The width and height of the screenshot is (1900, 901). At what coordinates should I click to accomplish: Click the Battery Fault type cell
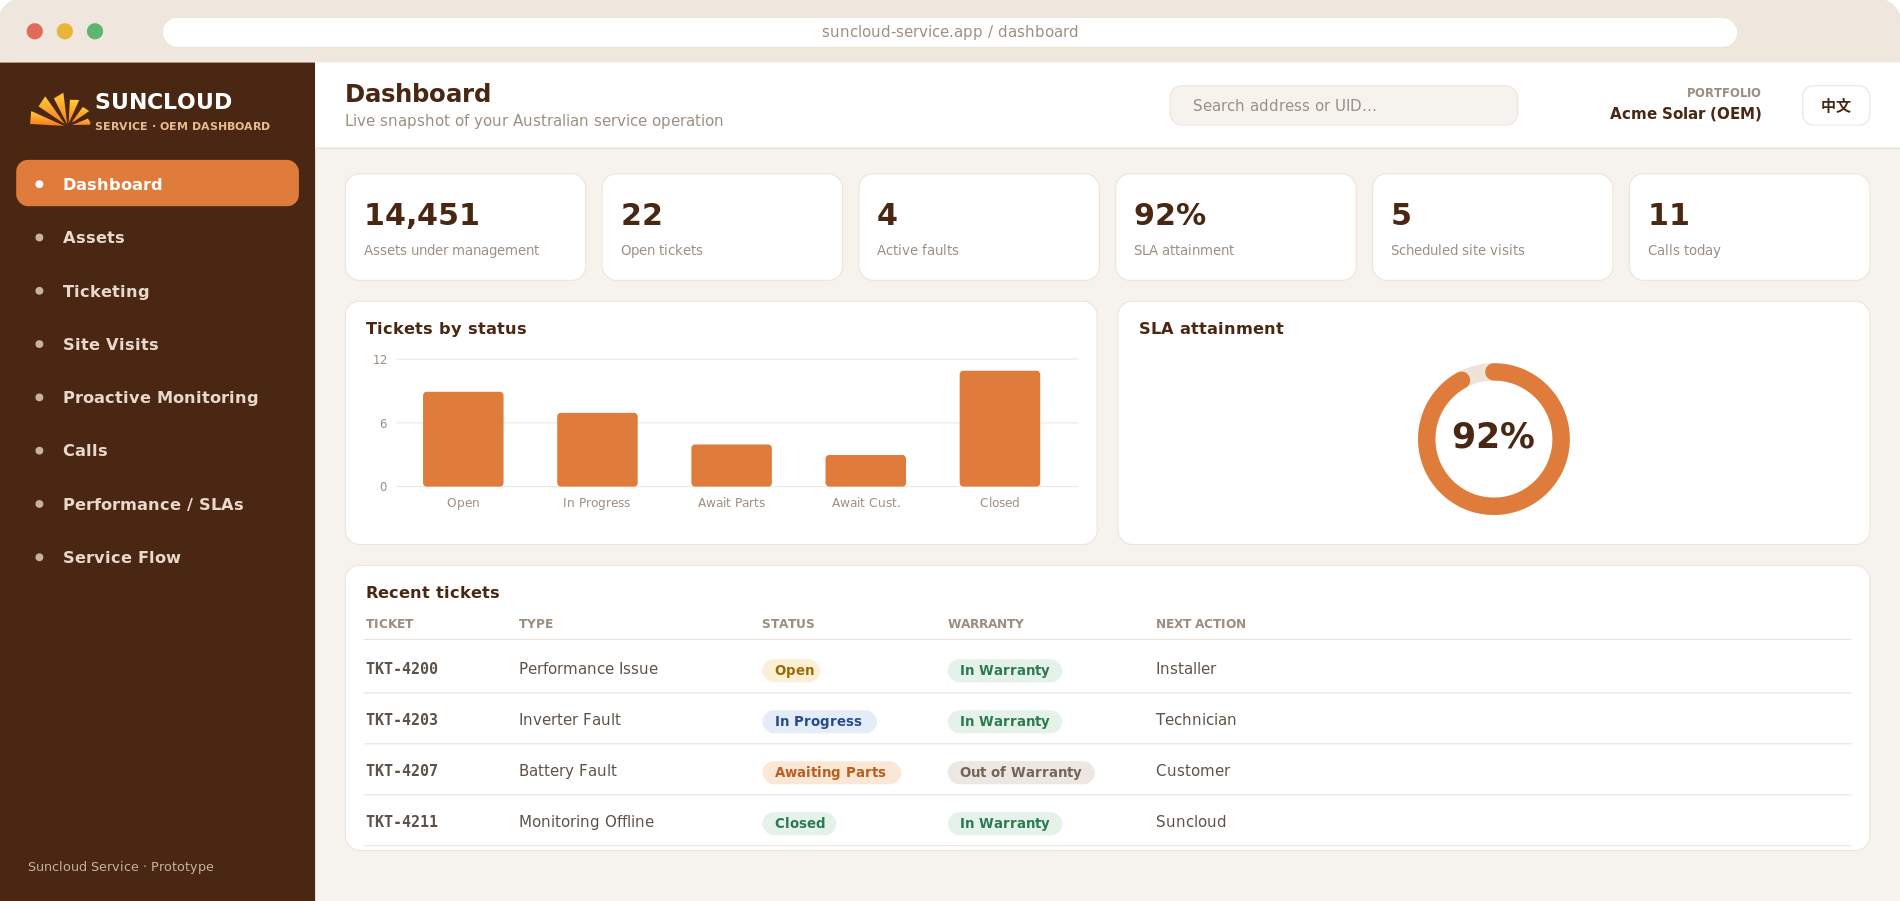568,770
